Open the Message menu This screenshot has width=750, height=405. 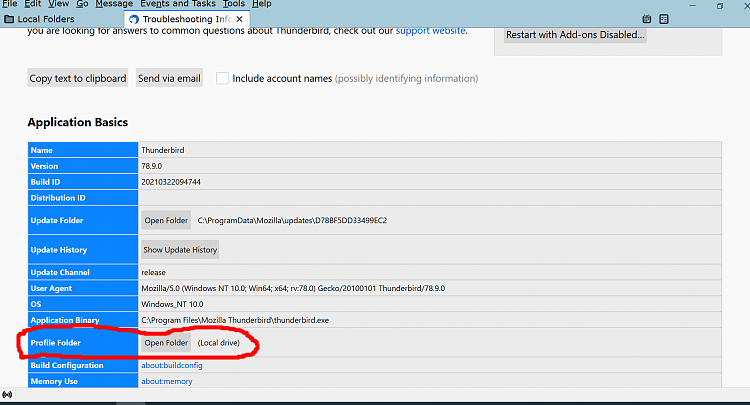click(114, 4)
